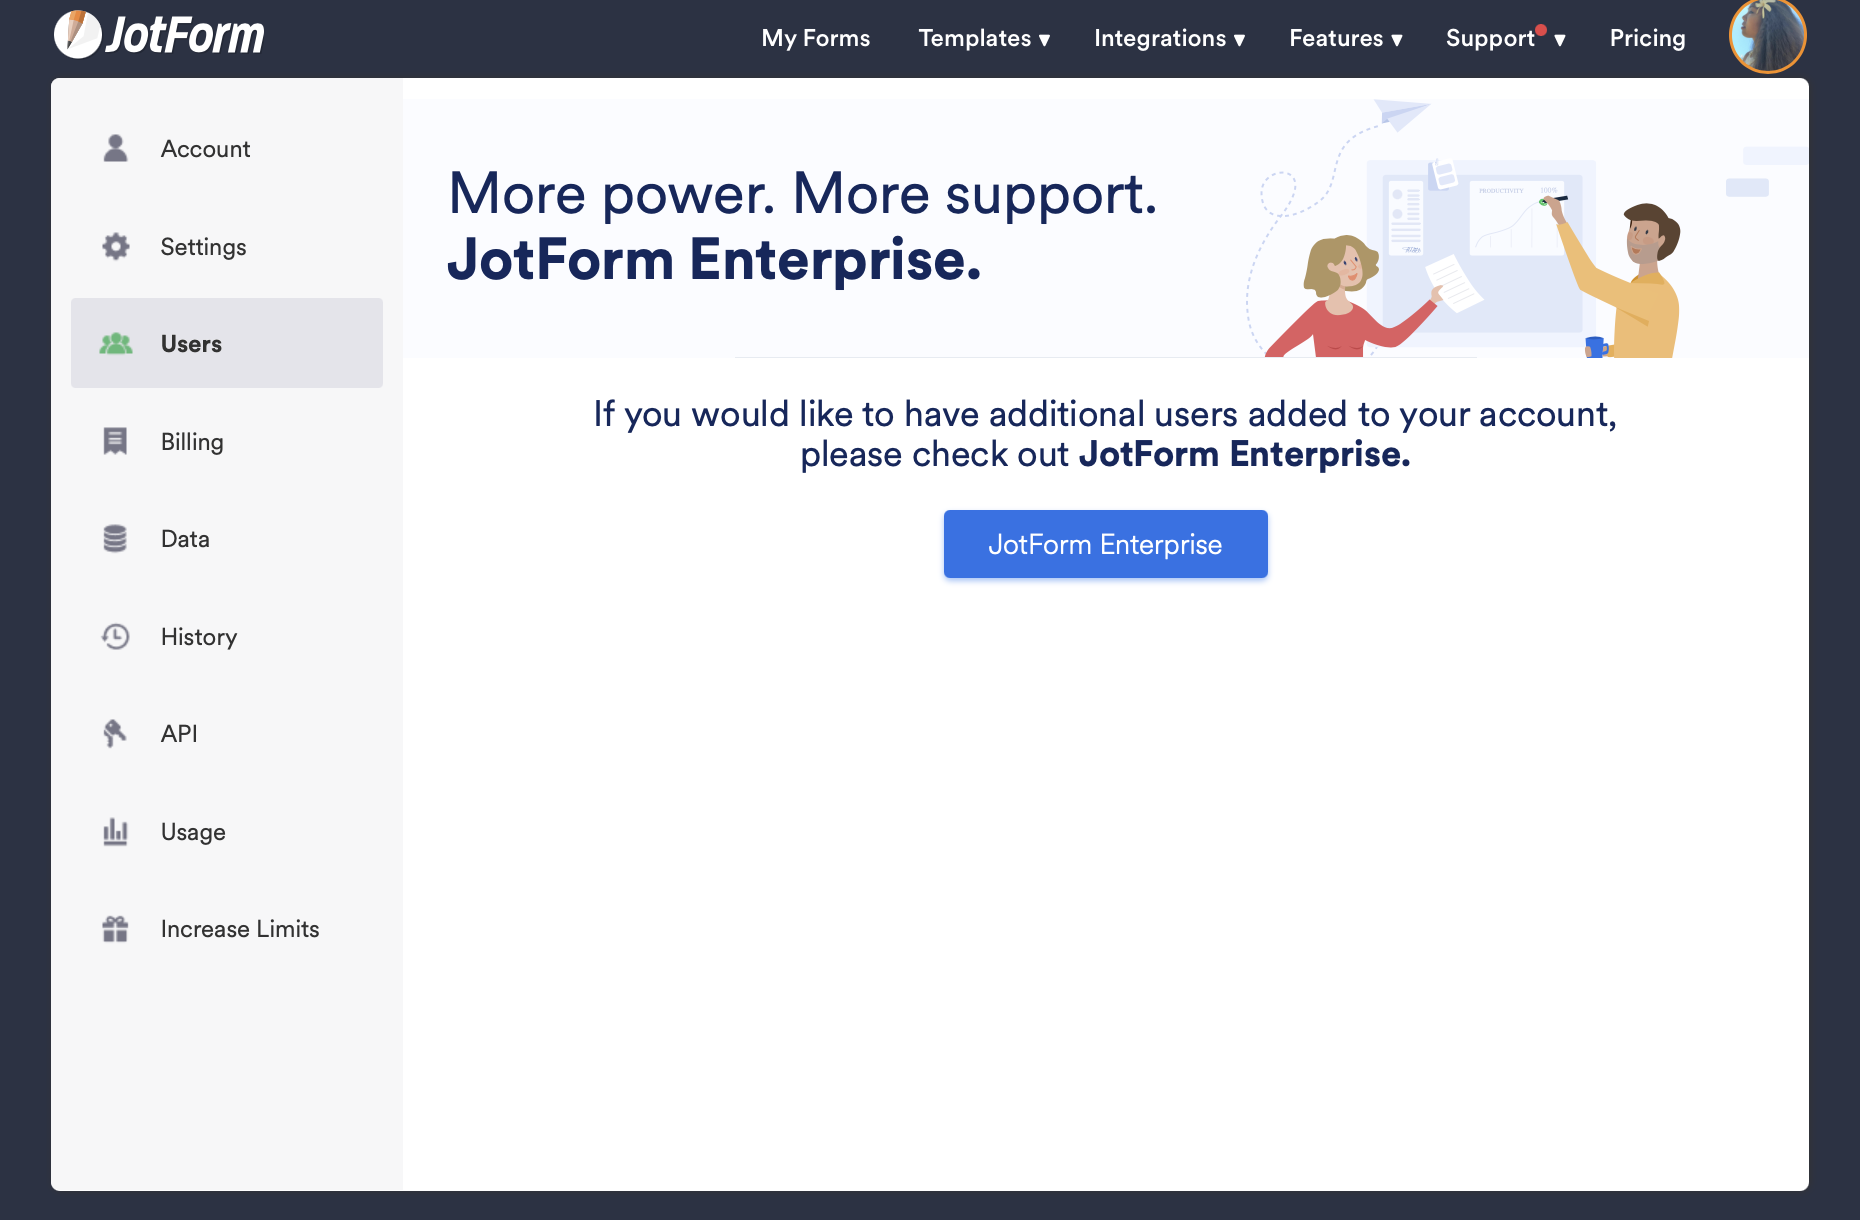Select Users entry in the account sidebar

191,343
